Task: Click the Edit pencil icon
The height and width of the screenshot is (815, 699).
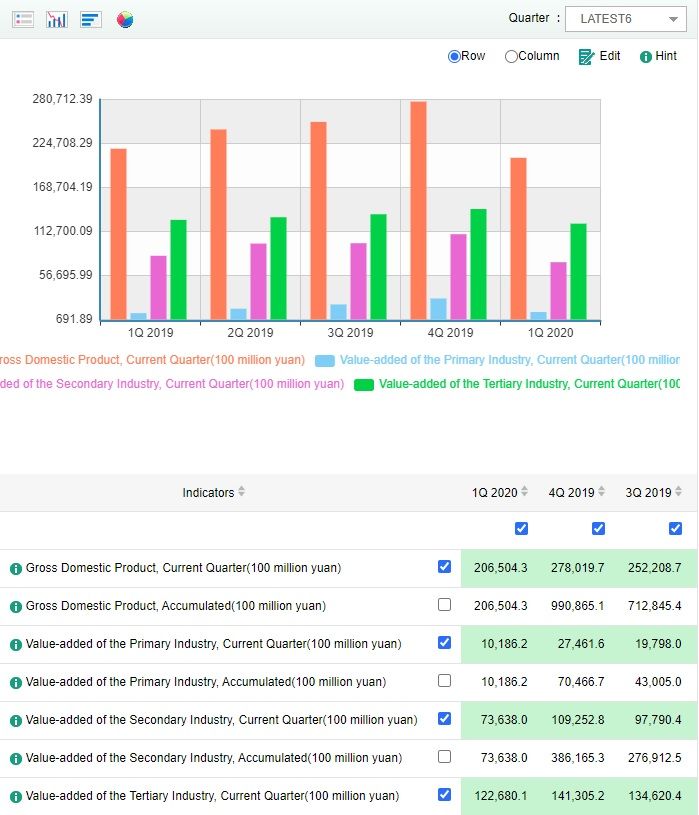Action: [x=587, y=57]
